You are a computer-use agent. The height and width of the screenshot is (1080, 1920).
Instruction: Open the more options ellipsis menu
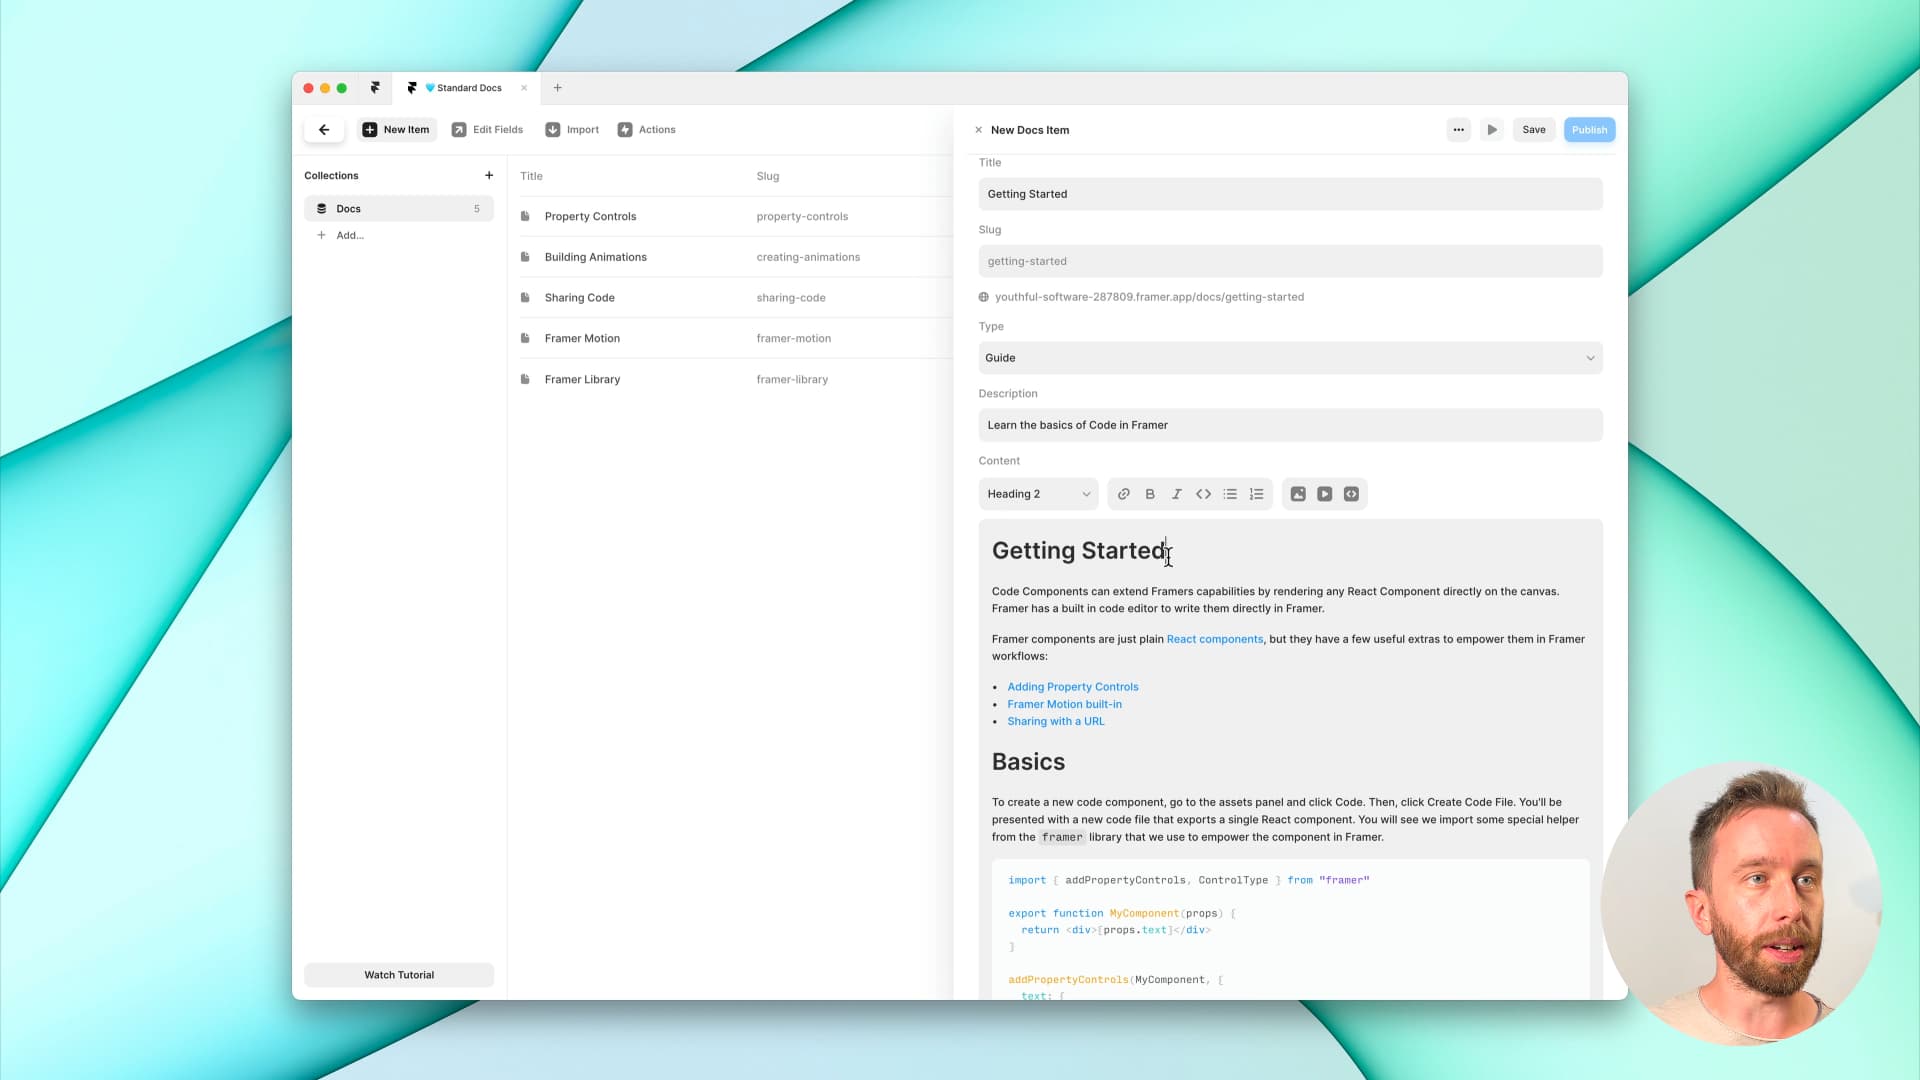coord(1458,130)
